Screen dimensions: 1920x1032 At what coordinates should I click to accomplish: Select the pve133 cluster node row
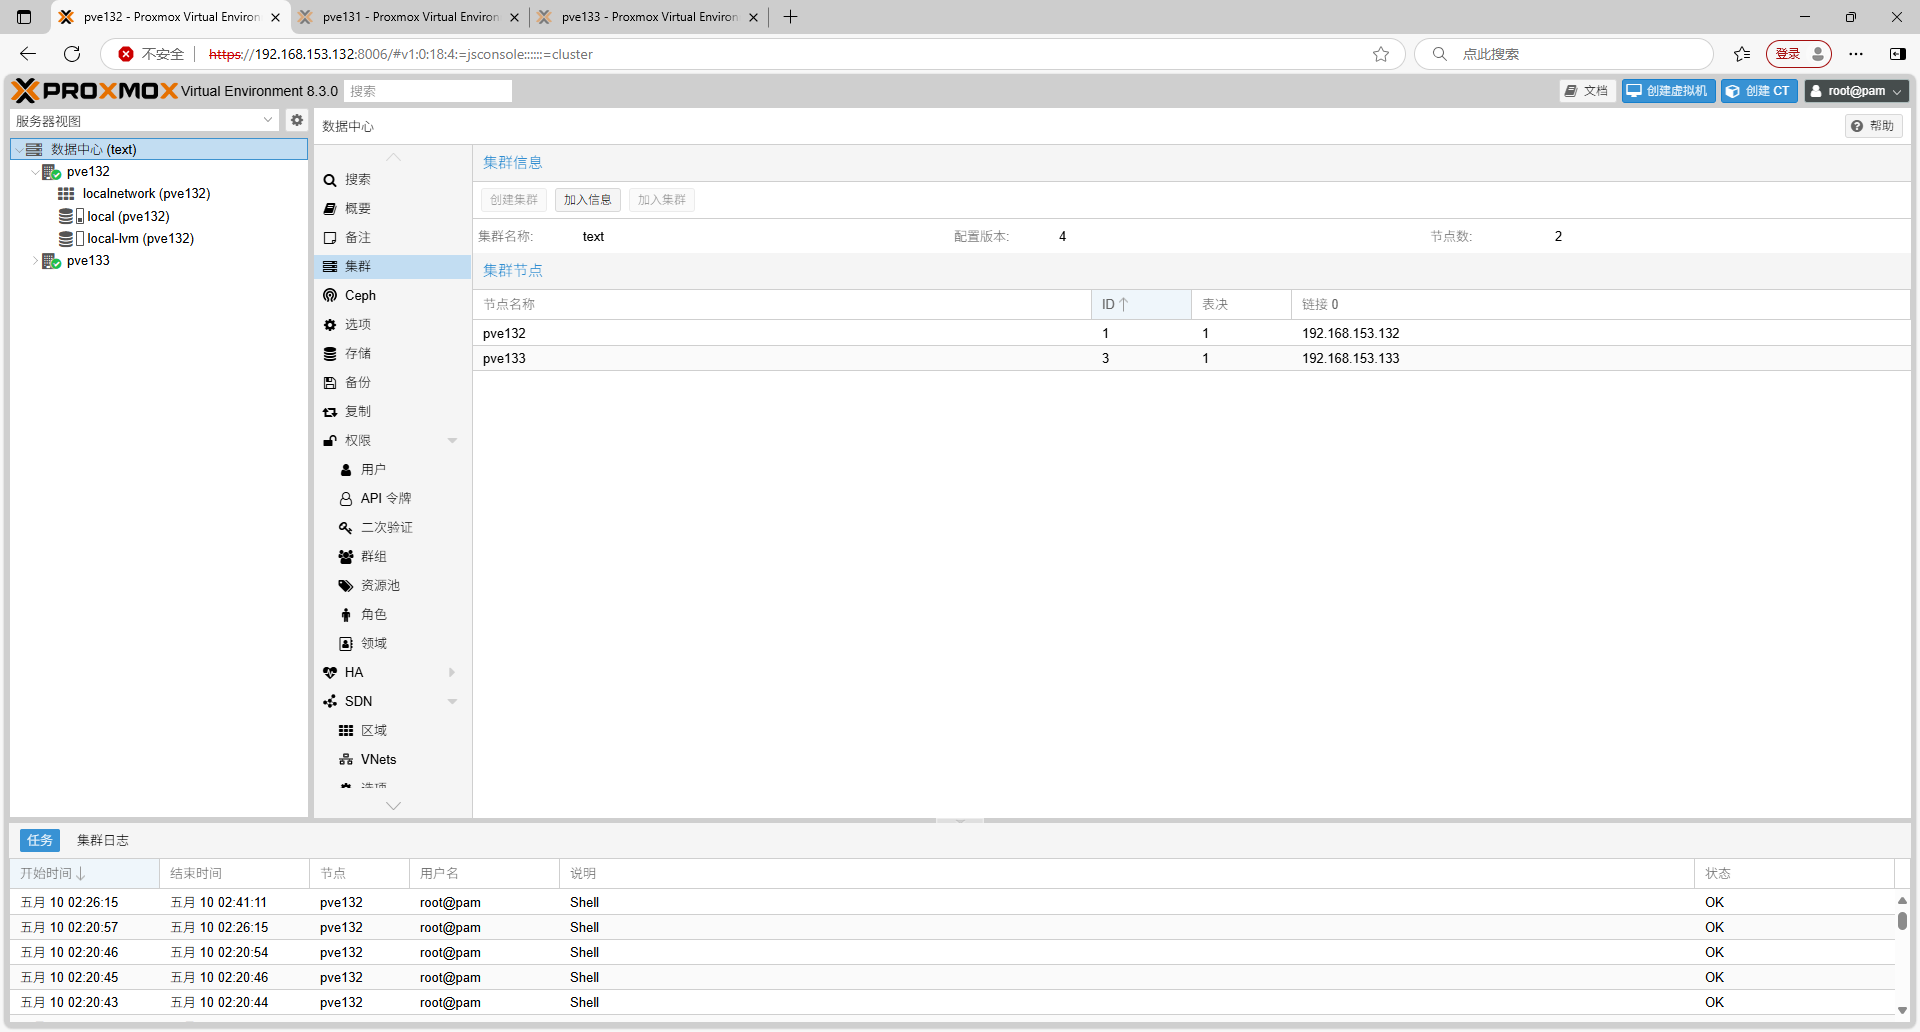[1190, 359]
